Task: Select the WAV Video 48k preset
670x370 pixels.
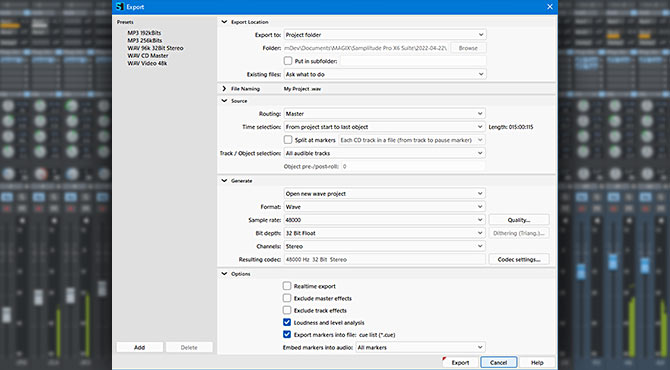Action: [x=147, y=64]
